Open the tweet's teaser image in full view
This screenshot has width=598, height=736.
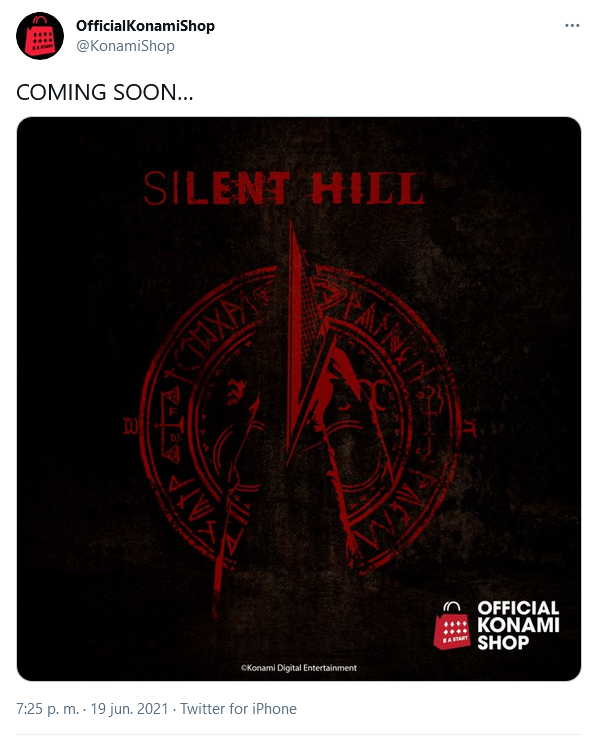coord(299,399)
